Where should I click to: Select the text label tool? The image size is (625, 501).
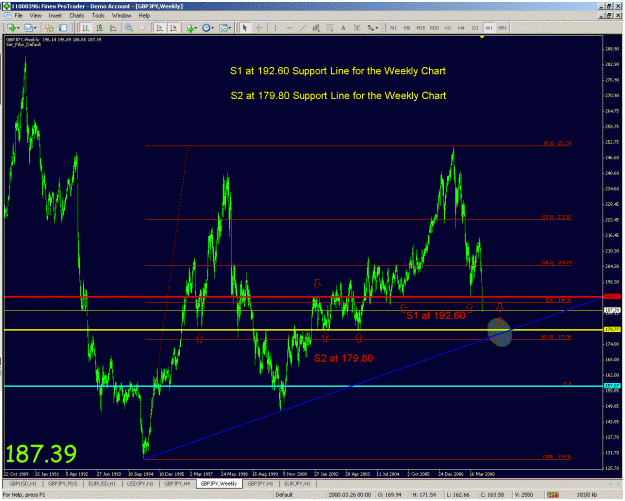tap(357, 28)
